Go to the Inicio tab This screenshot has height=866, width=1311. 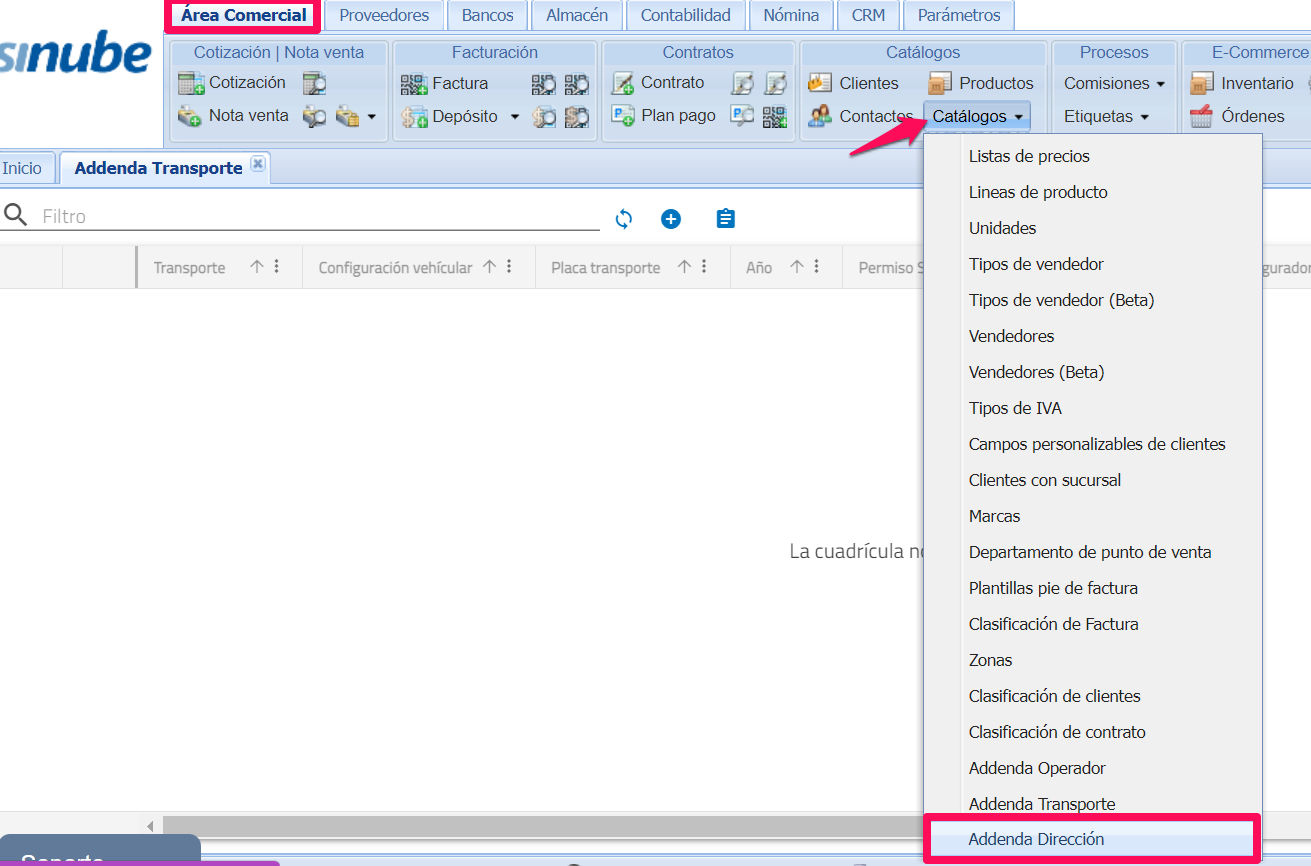tap(23, 168)
